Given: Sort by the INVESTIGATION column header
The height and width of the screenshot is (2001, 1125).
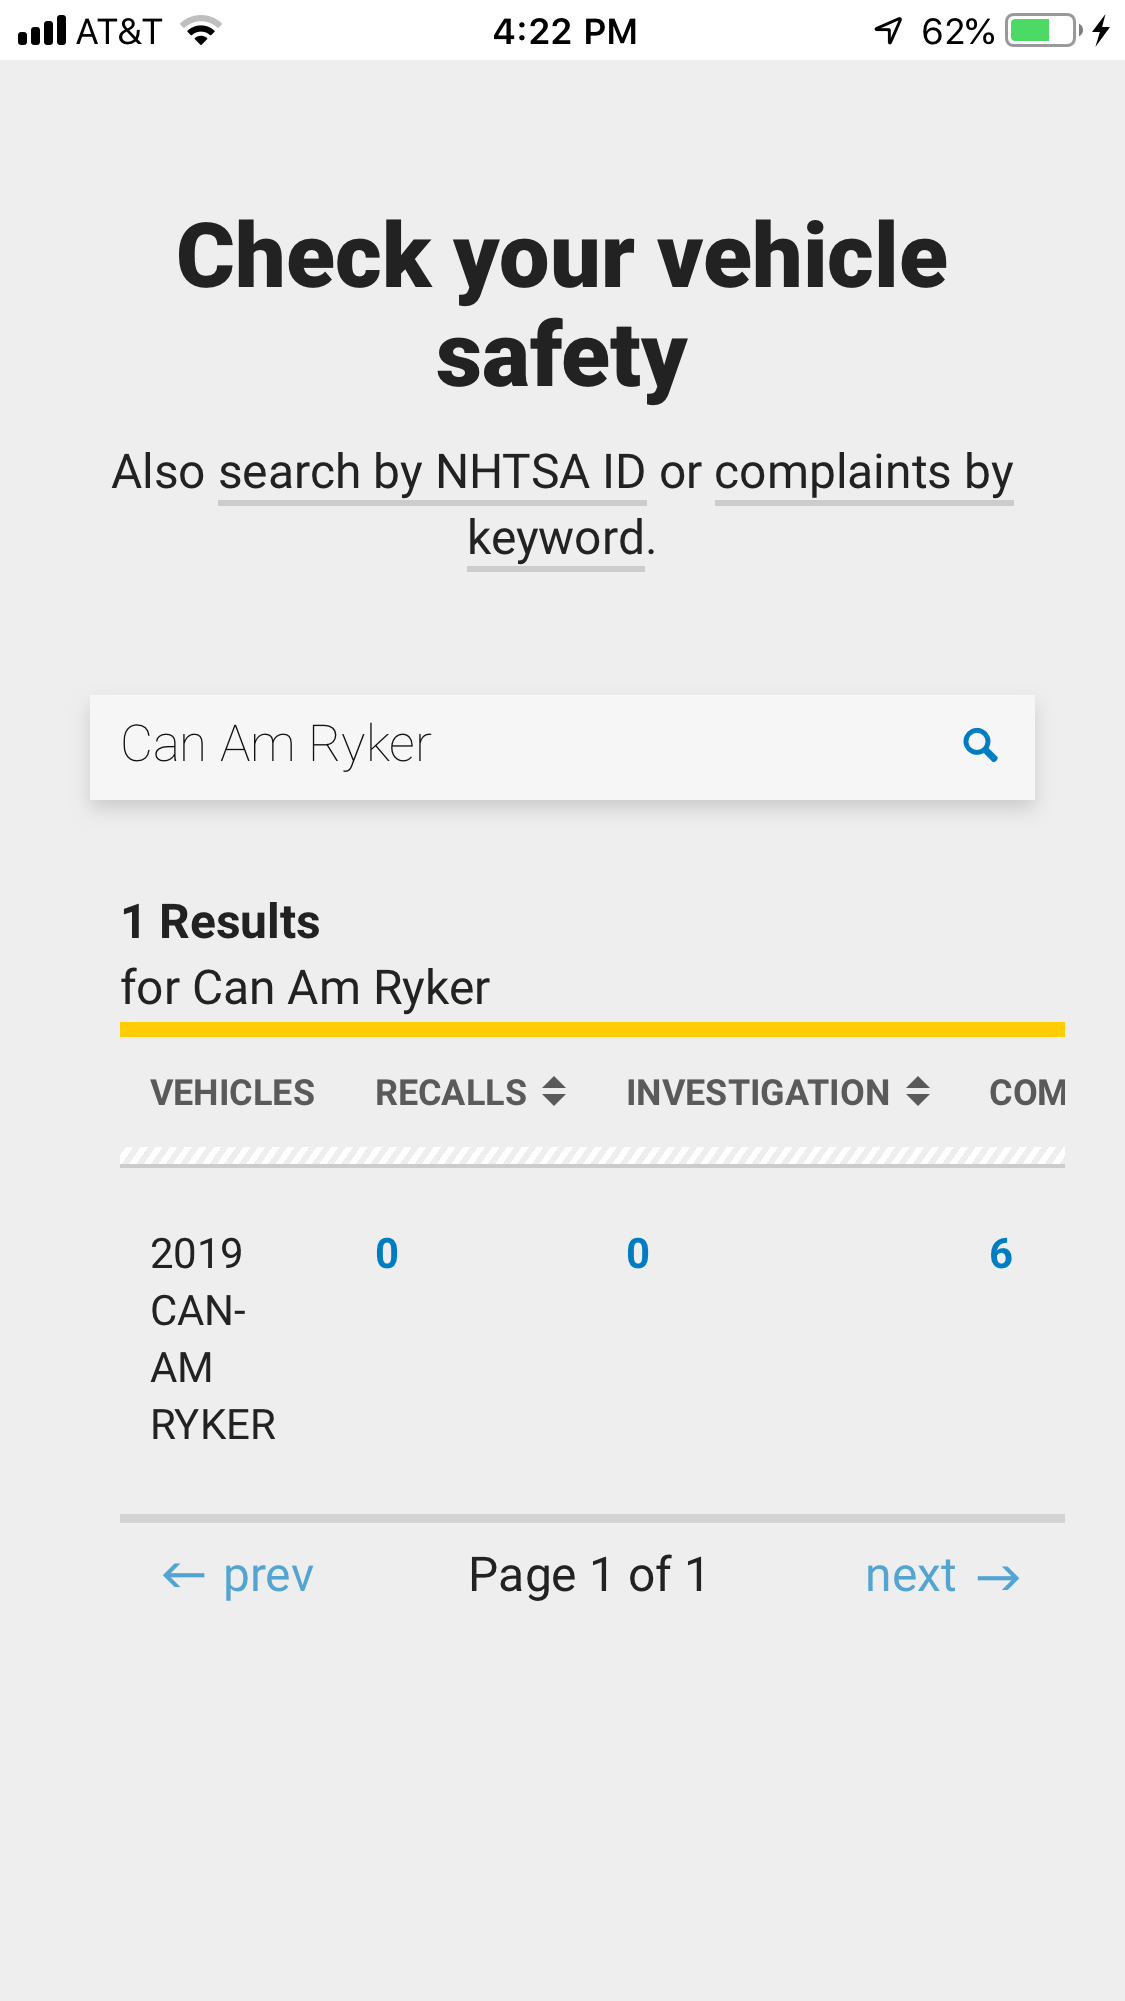Looking at the screenshot, I should (x=757, y=1093).
